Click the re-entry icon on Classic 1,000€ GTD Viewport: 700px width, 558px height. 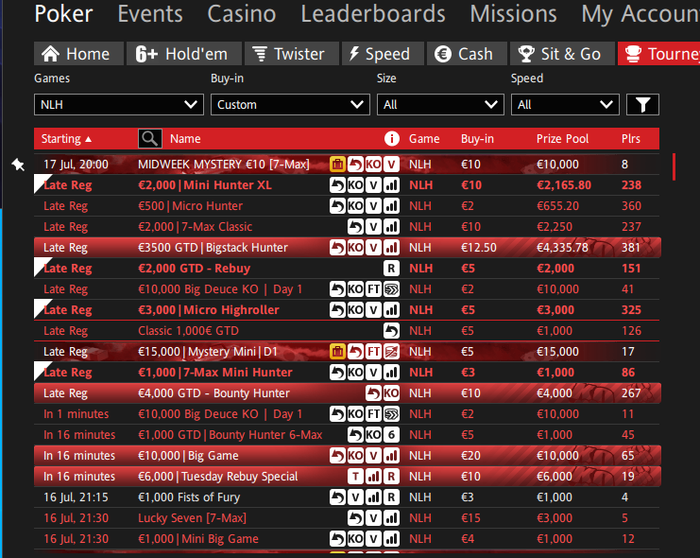click(392, 331)
